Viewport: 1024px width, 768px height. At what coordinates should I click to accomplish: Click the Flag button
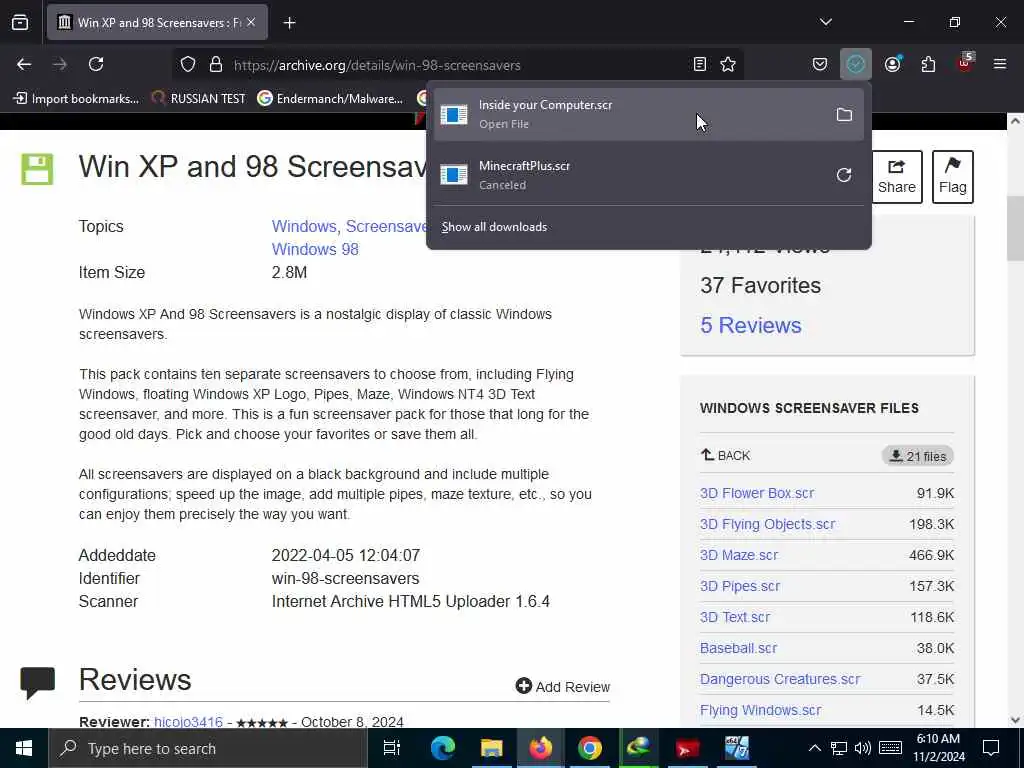[952, 177]
